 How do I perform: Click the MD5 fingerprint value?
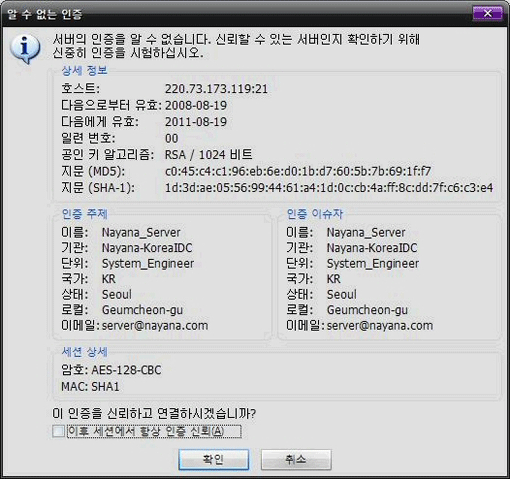[298, 171]
